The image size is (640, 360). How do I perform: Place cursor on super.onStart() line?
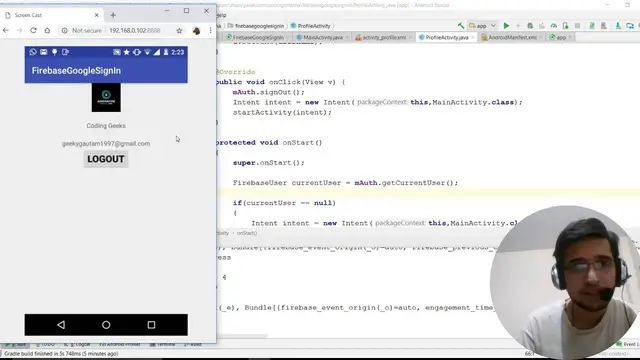pyautogui.click(x=269, y=162)
